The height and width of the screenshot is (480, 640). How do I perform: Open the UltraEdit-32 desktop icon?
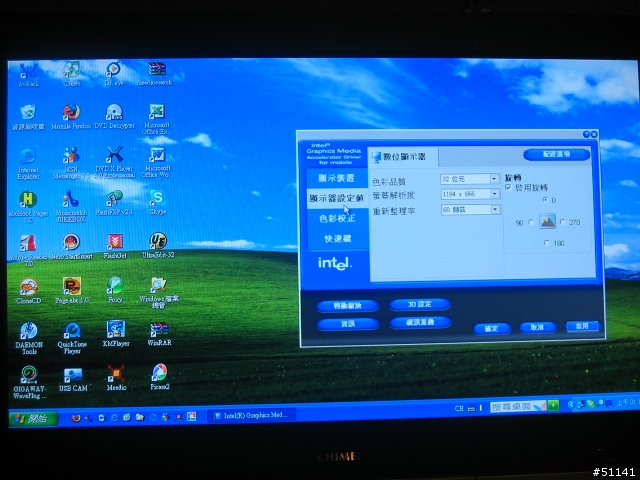pos(158,246)
